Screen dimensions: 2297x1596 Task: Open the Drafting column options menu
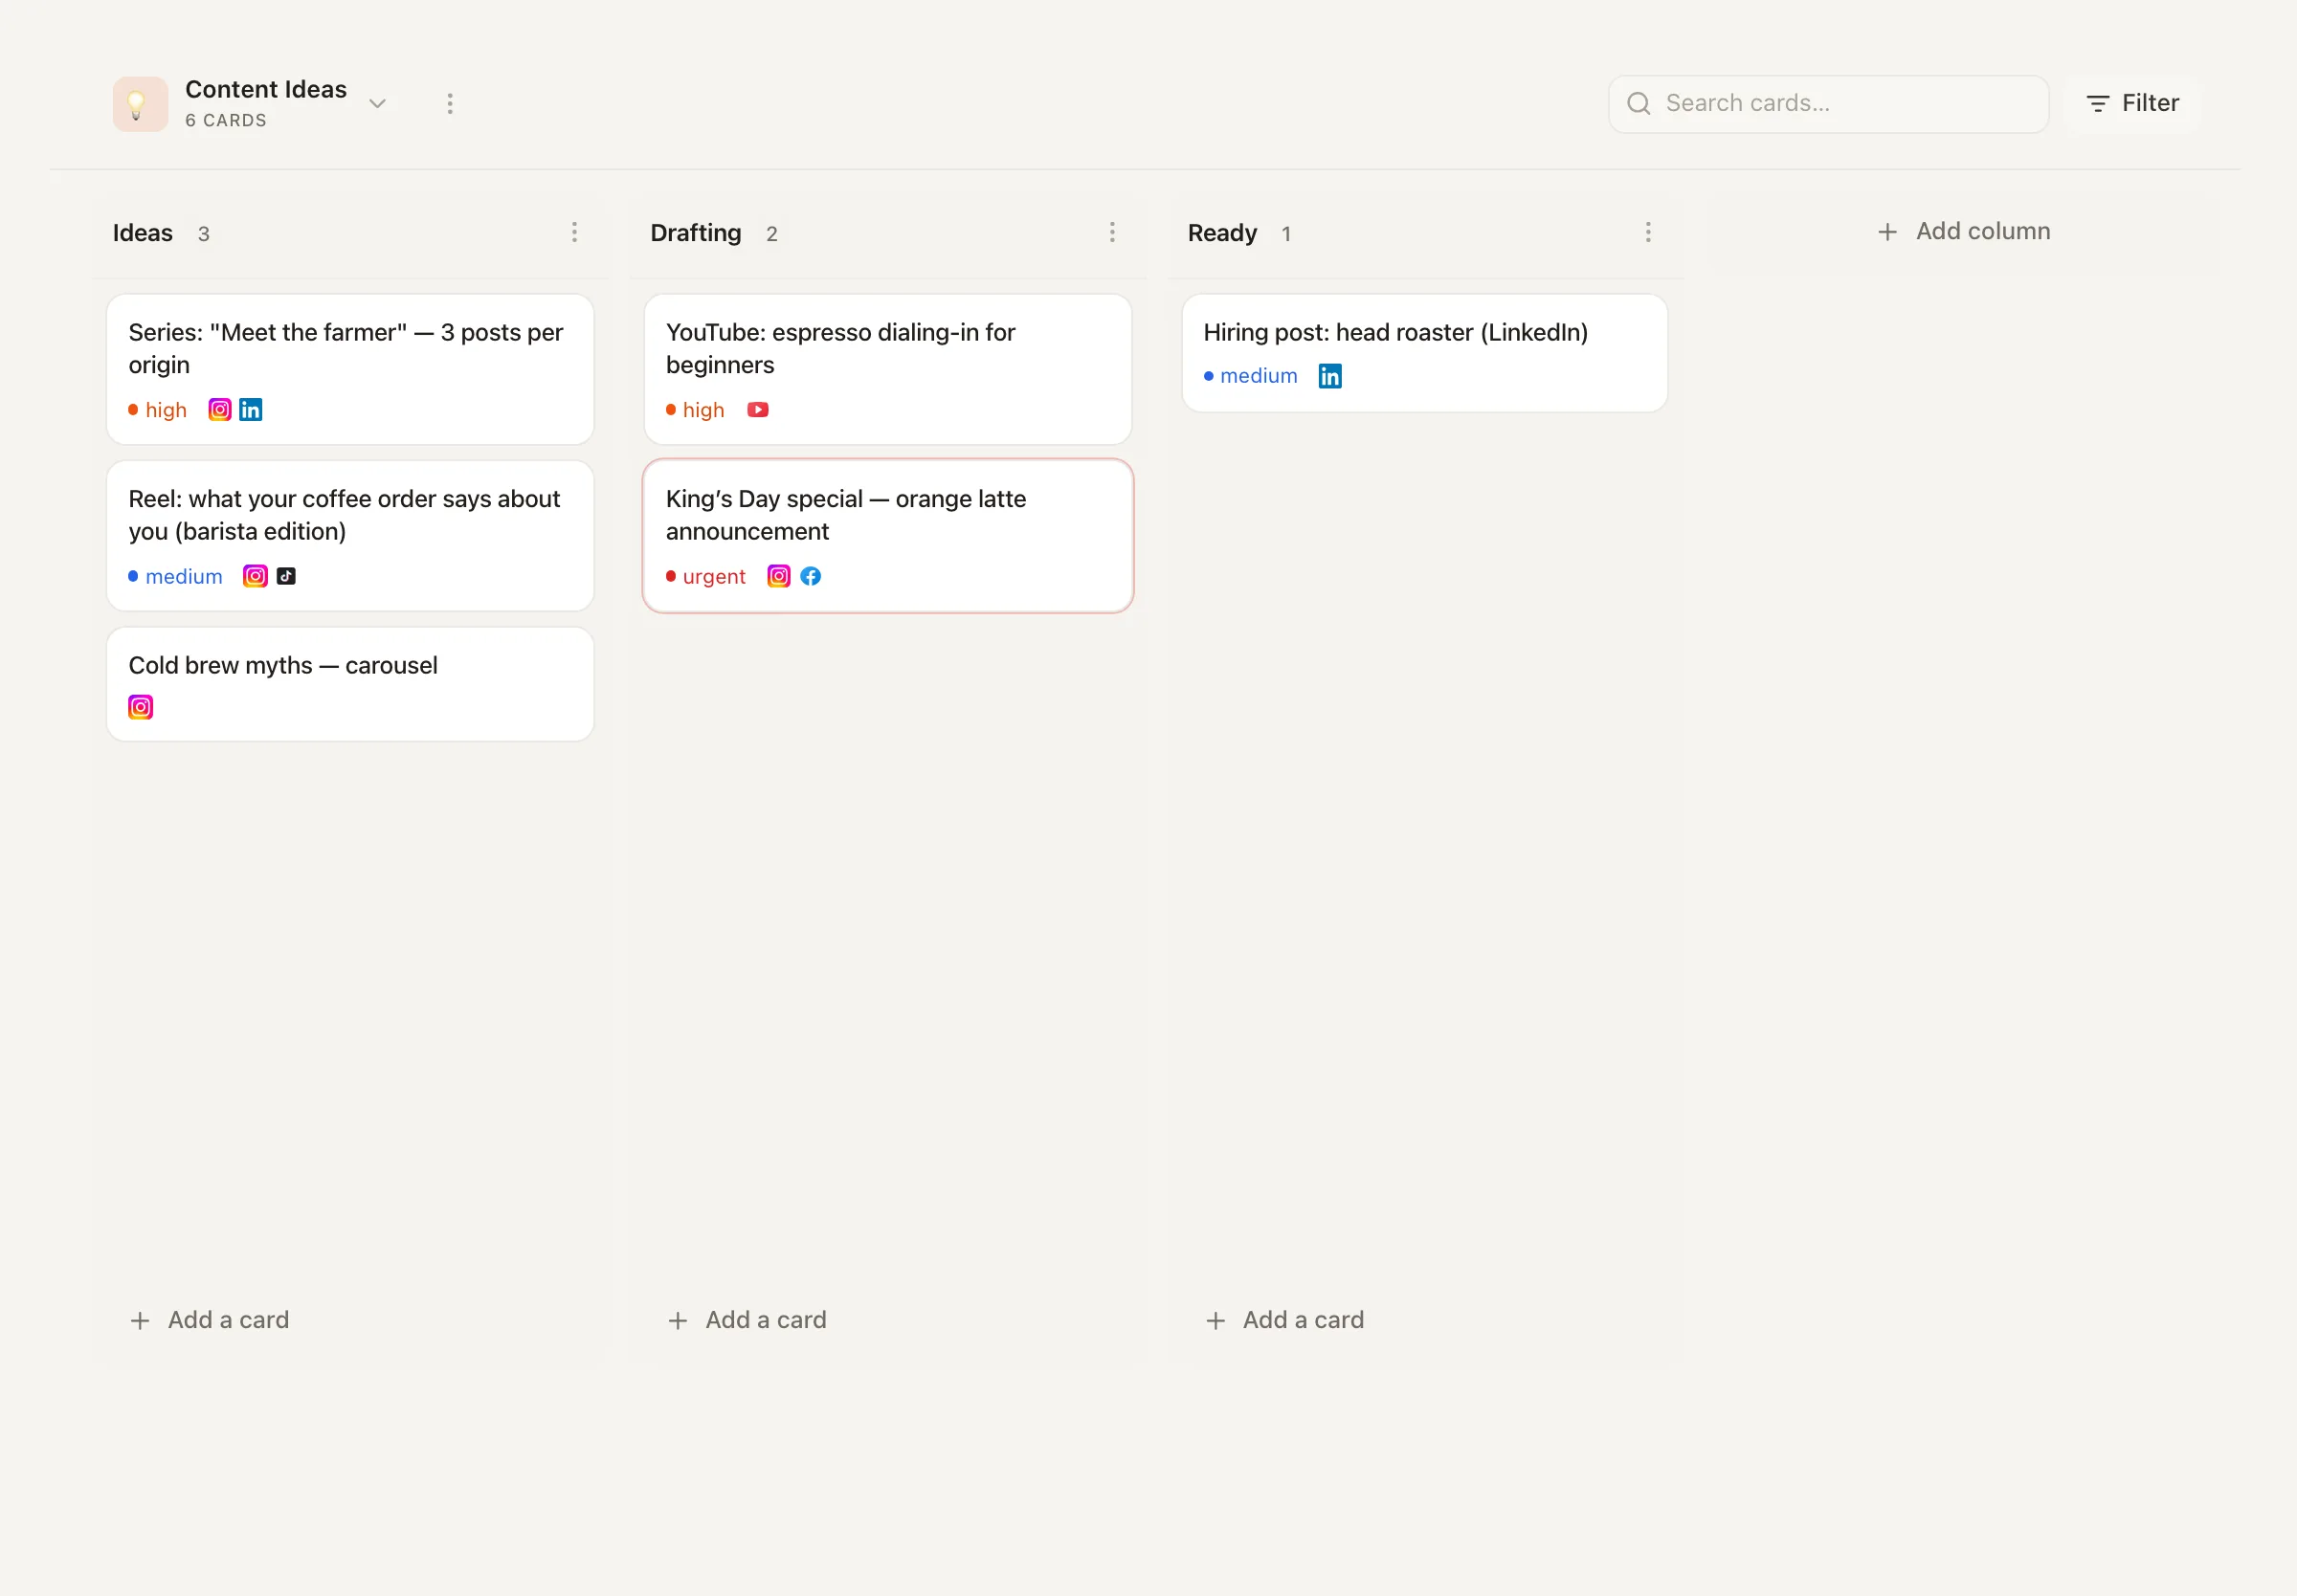1112,233
